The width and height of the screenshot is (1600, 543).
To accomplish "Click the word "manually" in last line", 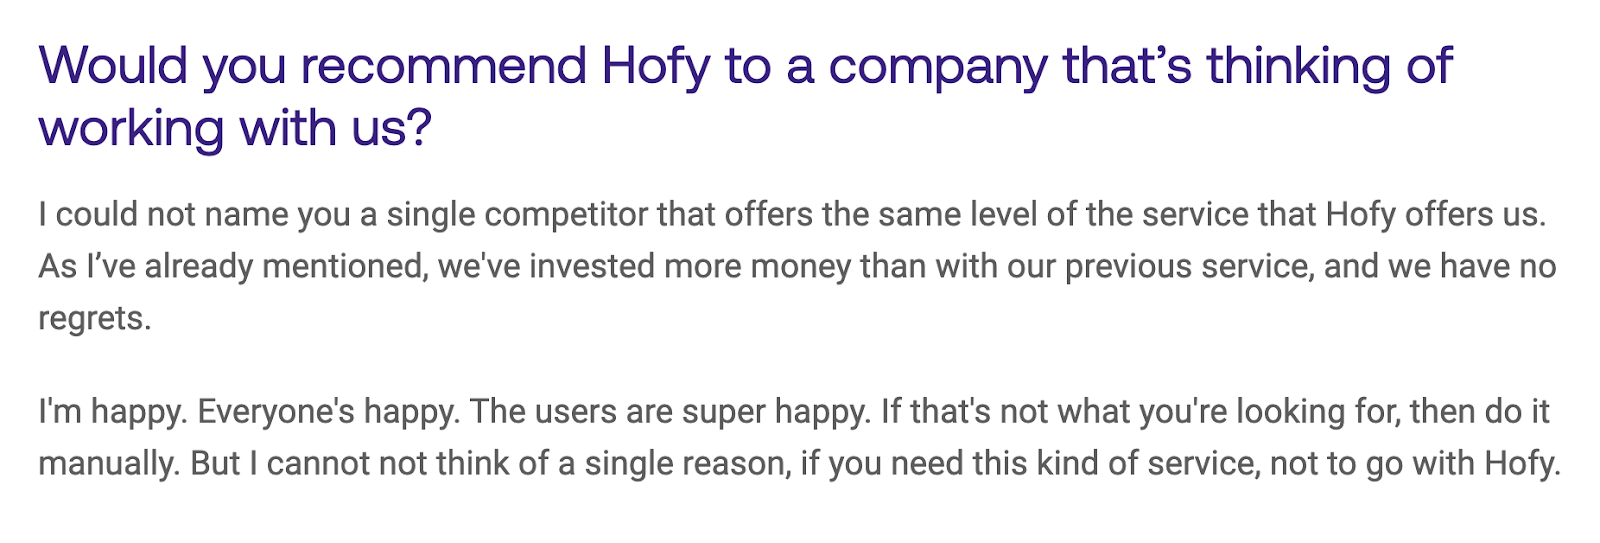I will 107,464.
